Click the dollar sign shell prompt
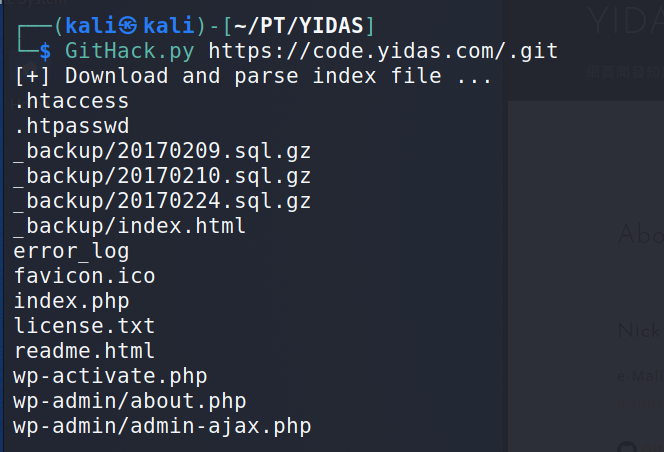 click(x=45, y=52)
